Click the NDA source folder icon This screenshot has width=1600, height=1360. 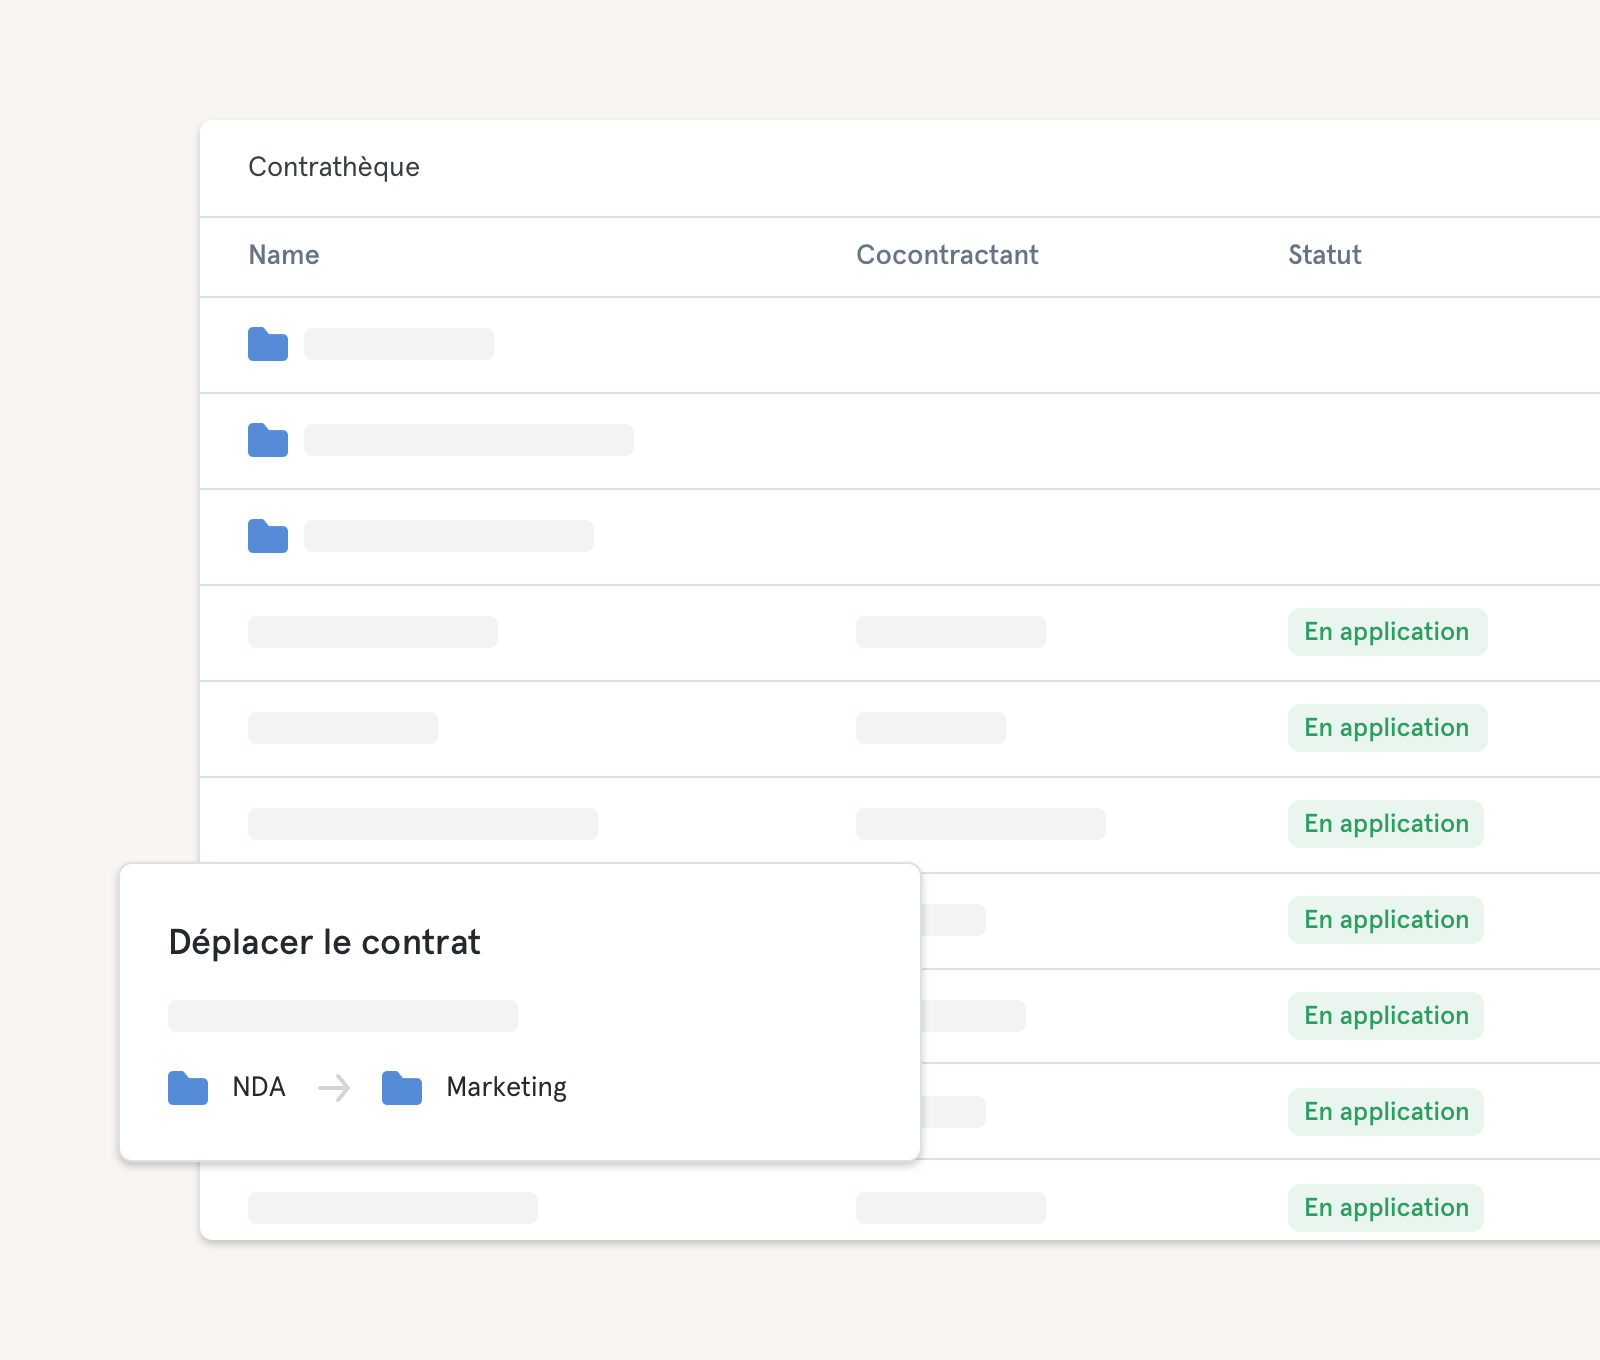pos(188,1088)
